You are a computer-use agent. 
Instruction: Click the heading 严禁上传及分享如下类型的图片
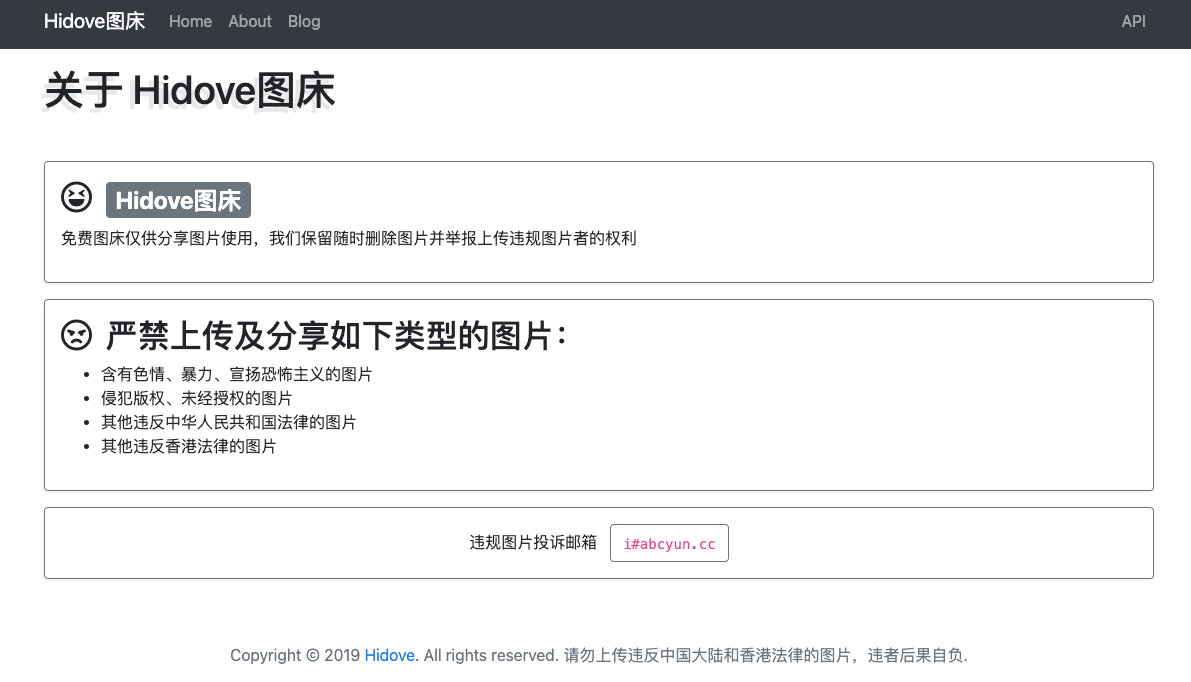336,335
